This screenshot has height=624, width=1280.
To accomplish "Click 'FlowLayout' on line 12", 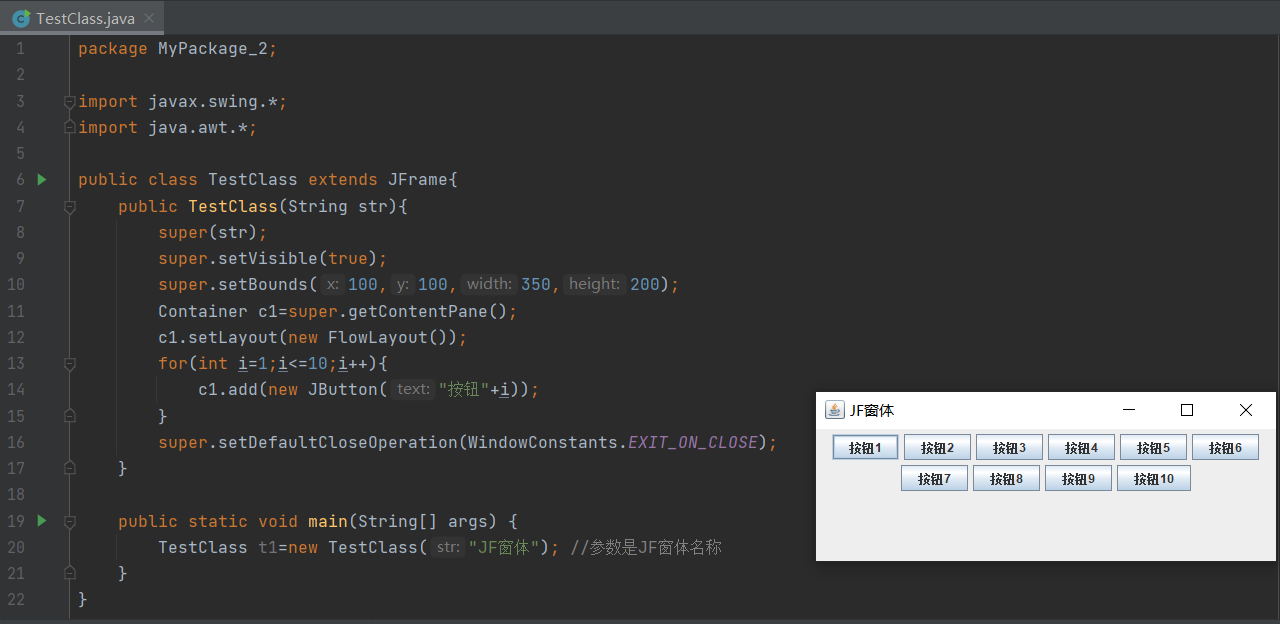I will [378, 337].
